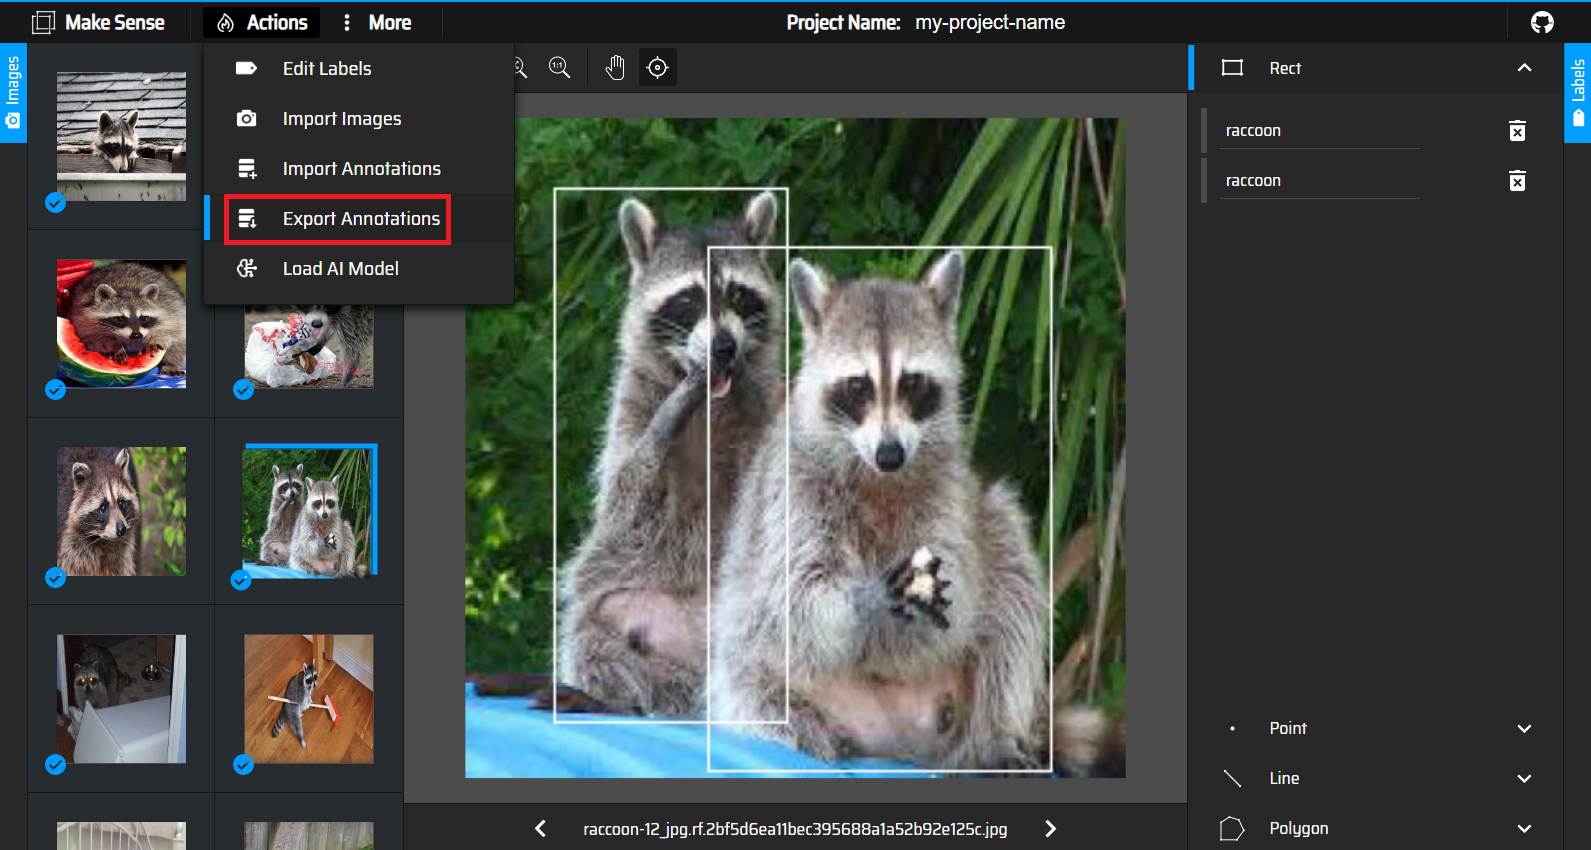Viewport: 1591px width, 850px height.
Task: Delete the second raccoon label
Action: (1517, 181)
